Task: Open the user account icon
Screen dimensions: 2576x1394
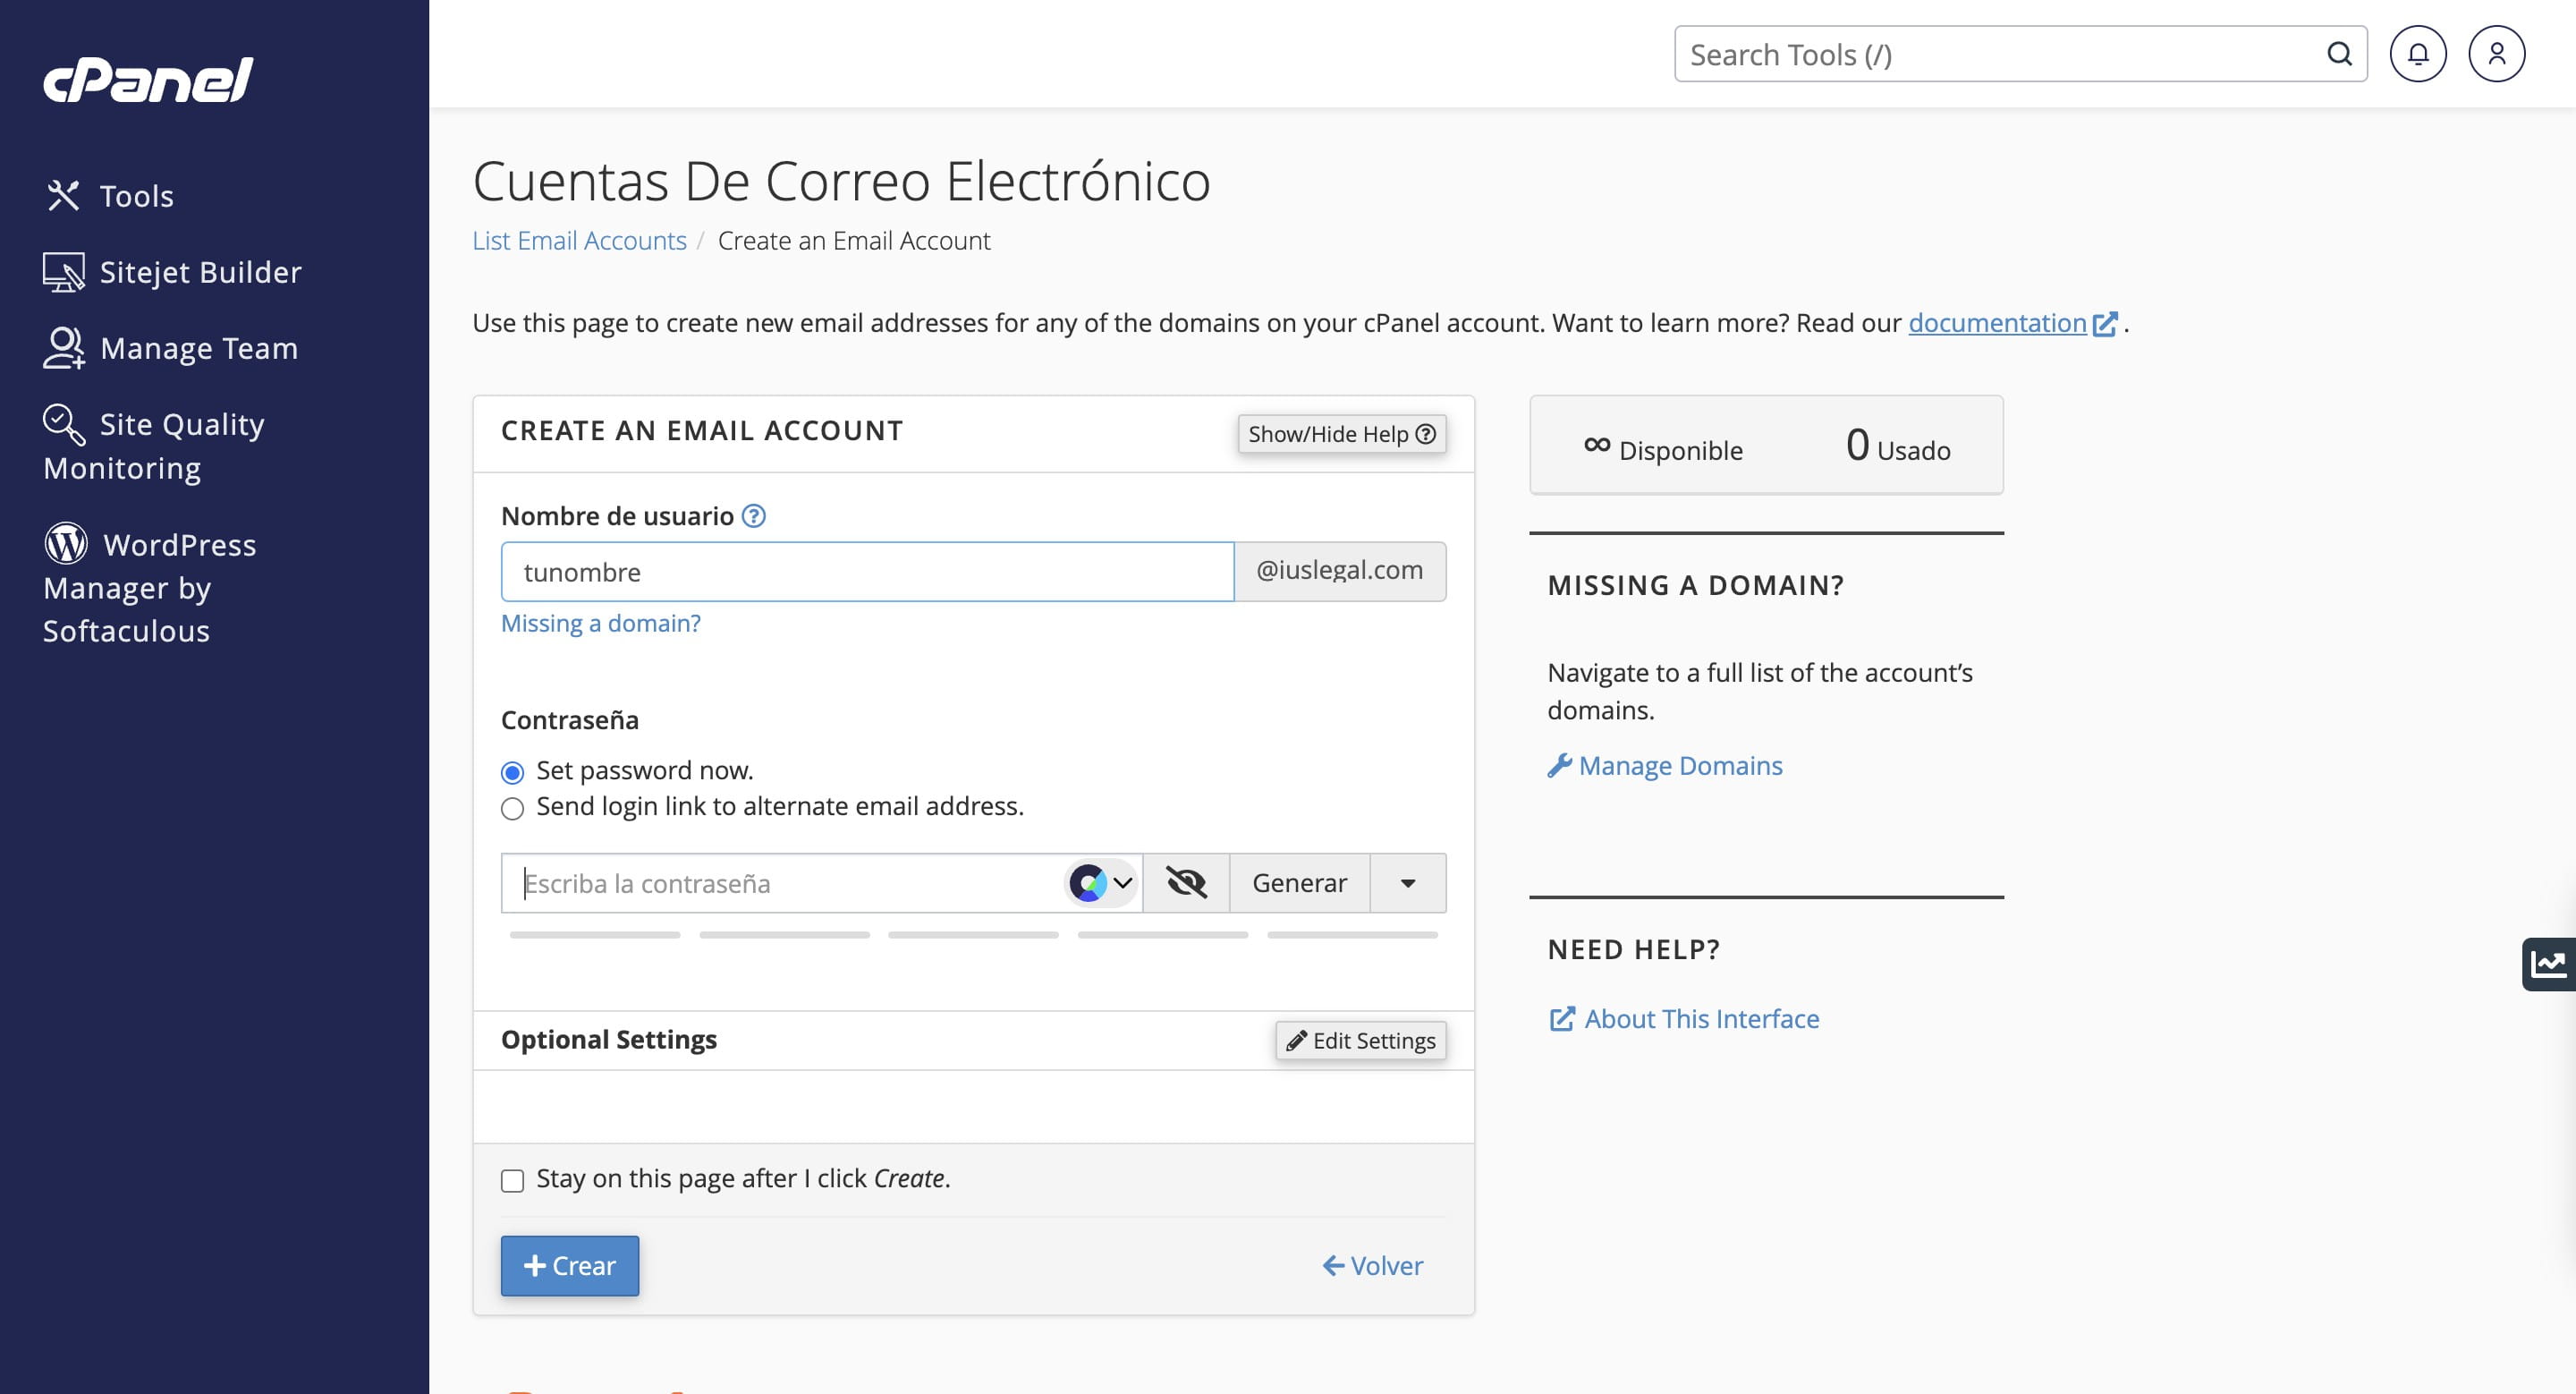Action: point(2496,54)
